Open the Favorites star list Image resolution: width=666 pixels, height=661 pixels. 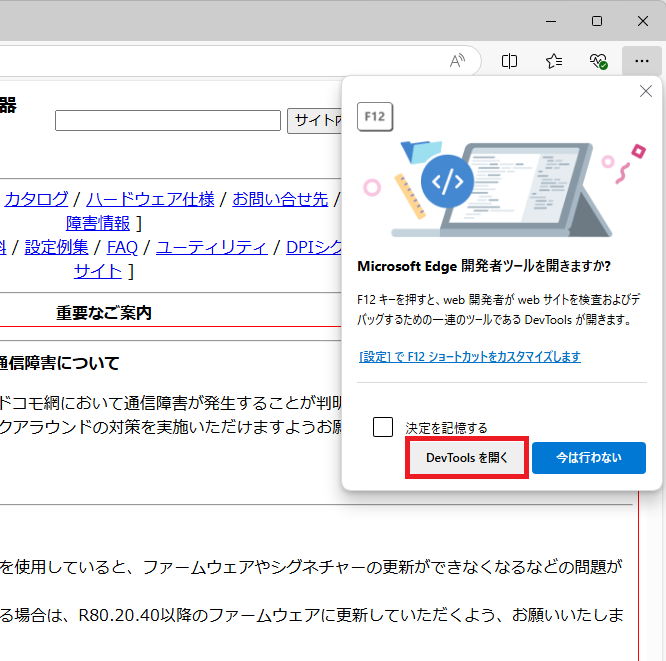click(x=554, y=61)
